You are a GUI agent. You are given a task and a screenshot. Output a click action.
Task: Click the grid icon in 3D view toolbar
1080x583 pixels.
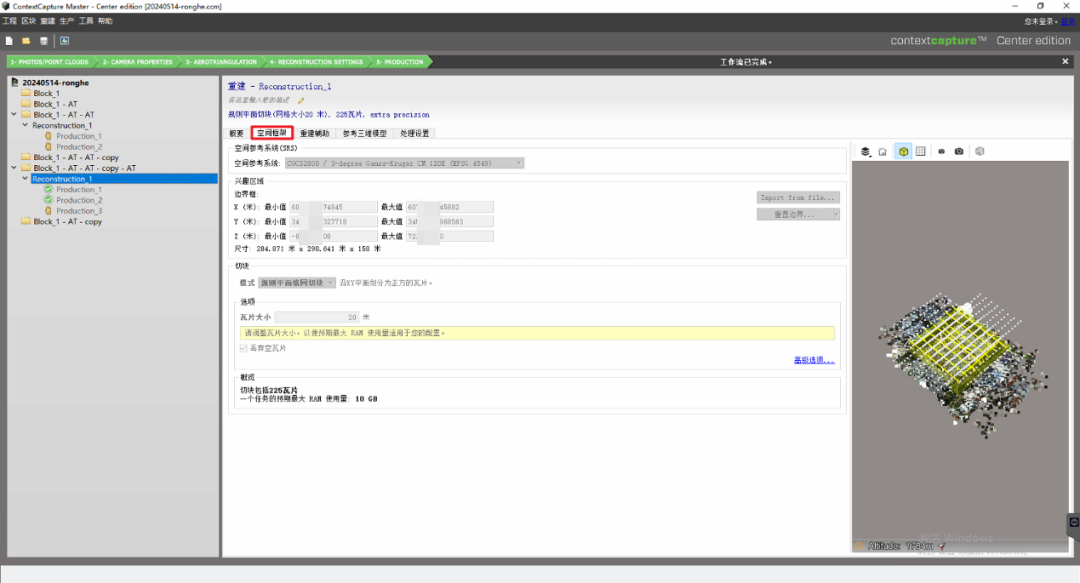click(x=921, y=152)
